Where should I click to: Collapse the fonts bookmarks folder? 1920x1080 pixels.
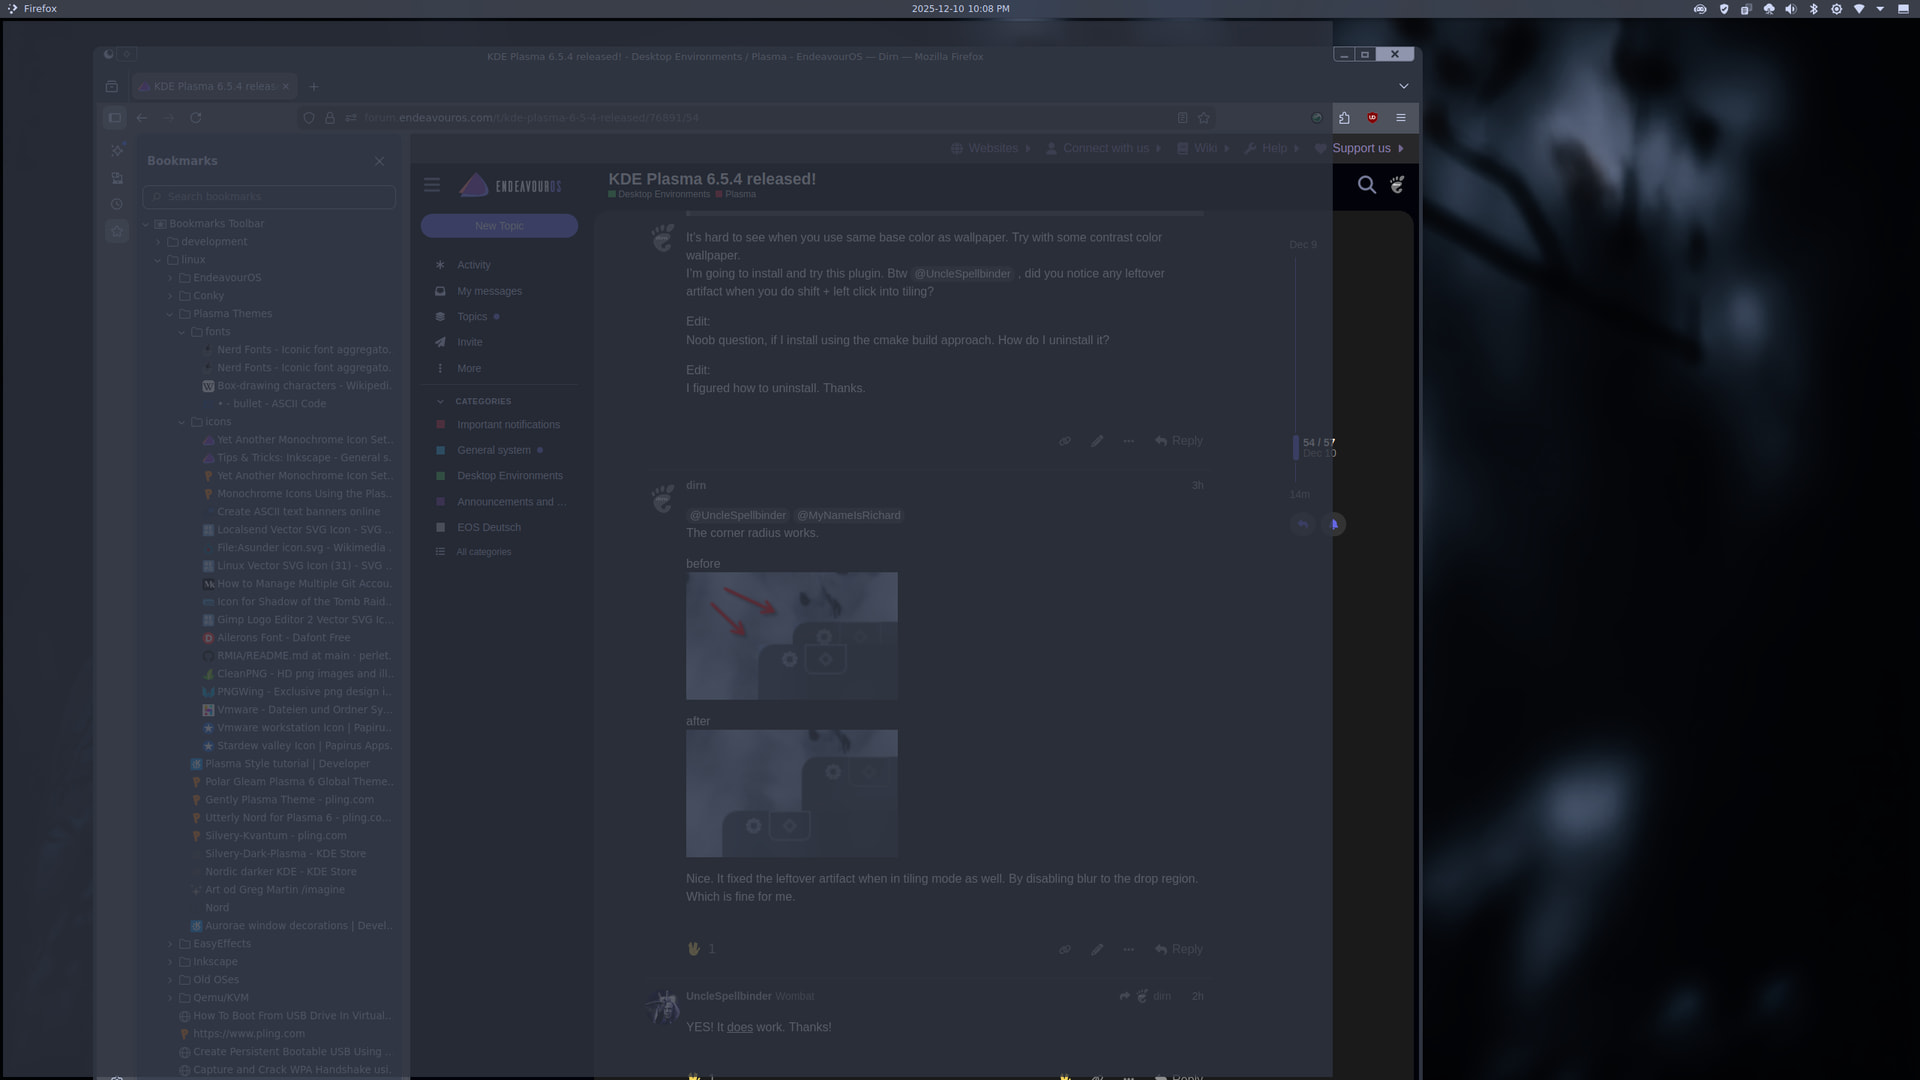(182, 333)
